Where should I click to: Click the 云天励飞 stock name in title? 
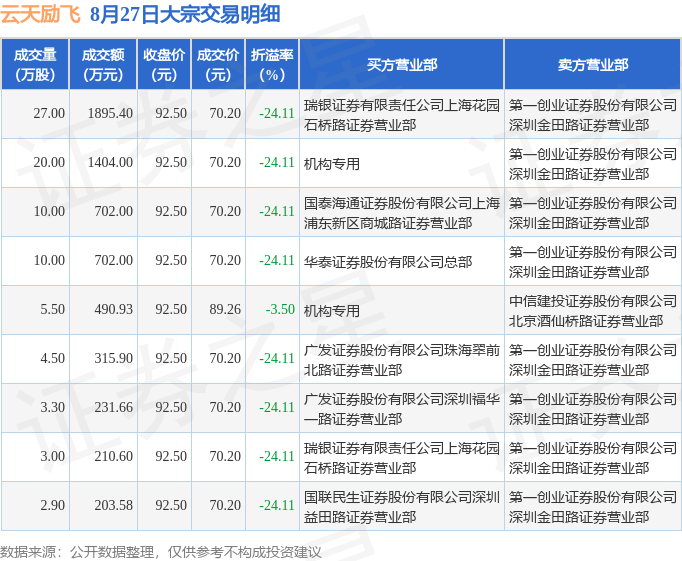(x=40, y=14)
